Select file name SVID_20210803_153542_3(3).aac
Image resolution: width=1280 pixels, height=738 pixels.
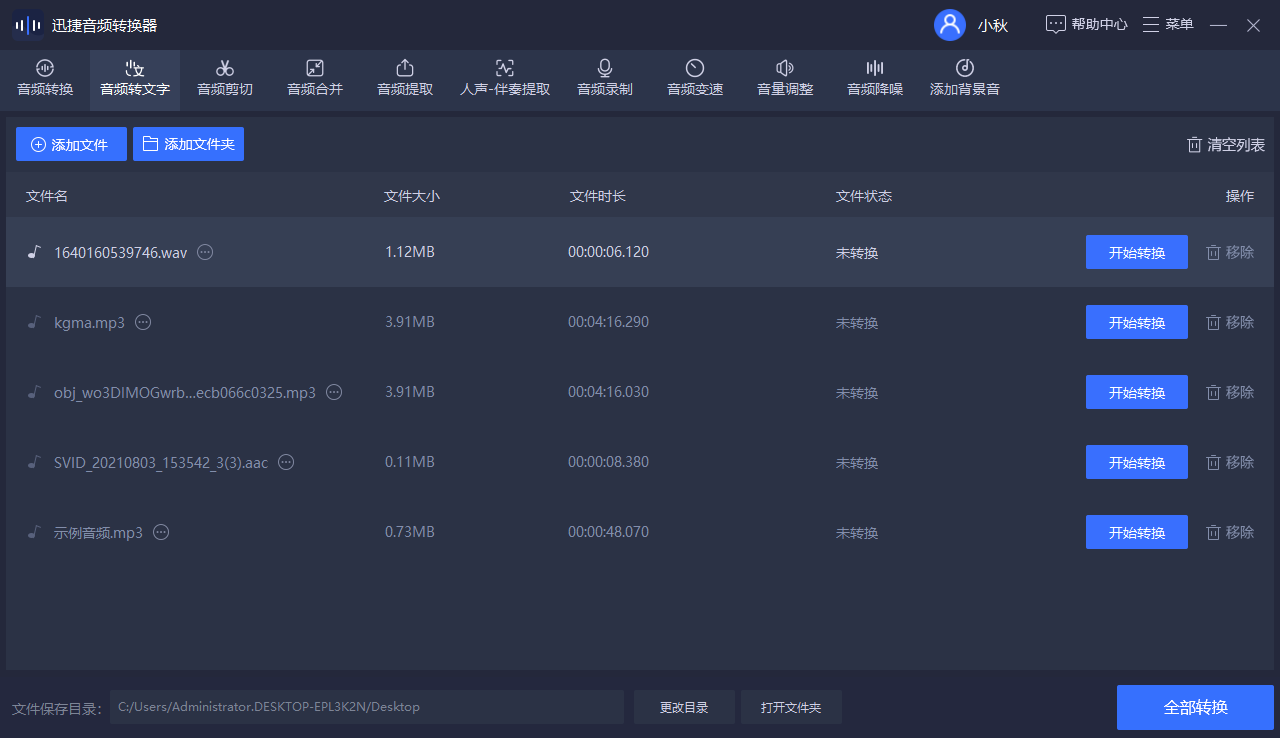click(x=161, y=462)
